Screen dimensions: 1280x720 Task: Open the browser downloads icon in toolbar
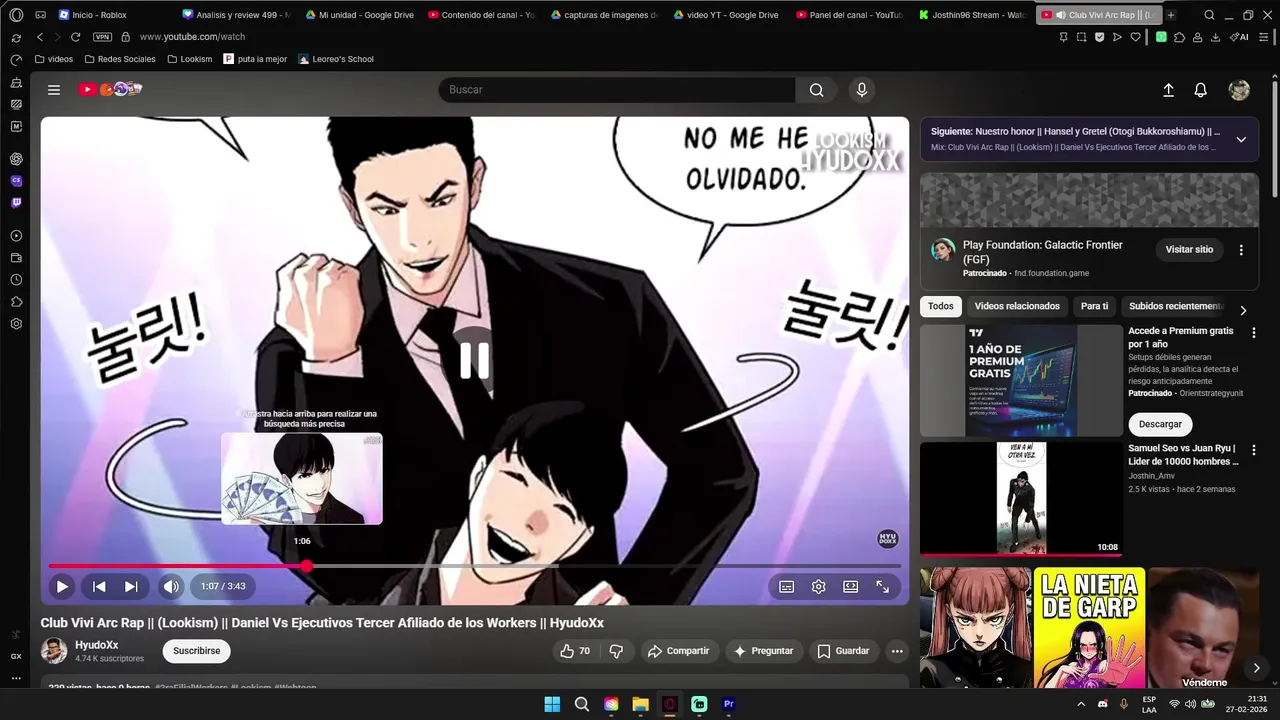click(1215, 37)
